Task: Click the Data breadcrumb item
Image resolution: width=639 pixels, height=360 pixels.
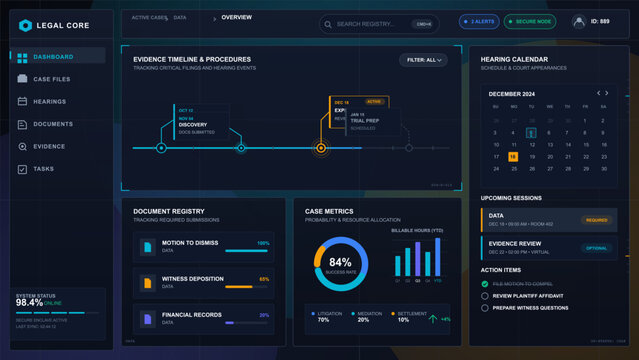Action: [x=180, y=18]
